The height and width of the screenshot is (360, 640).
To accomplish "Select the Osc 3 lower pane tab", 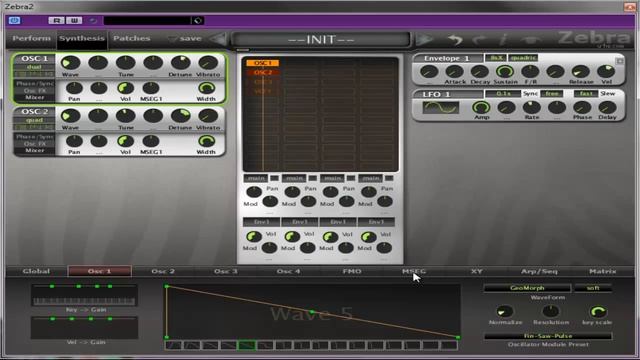I will point(226,271).
